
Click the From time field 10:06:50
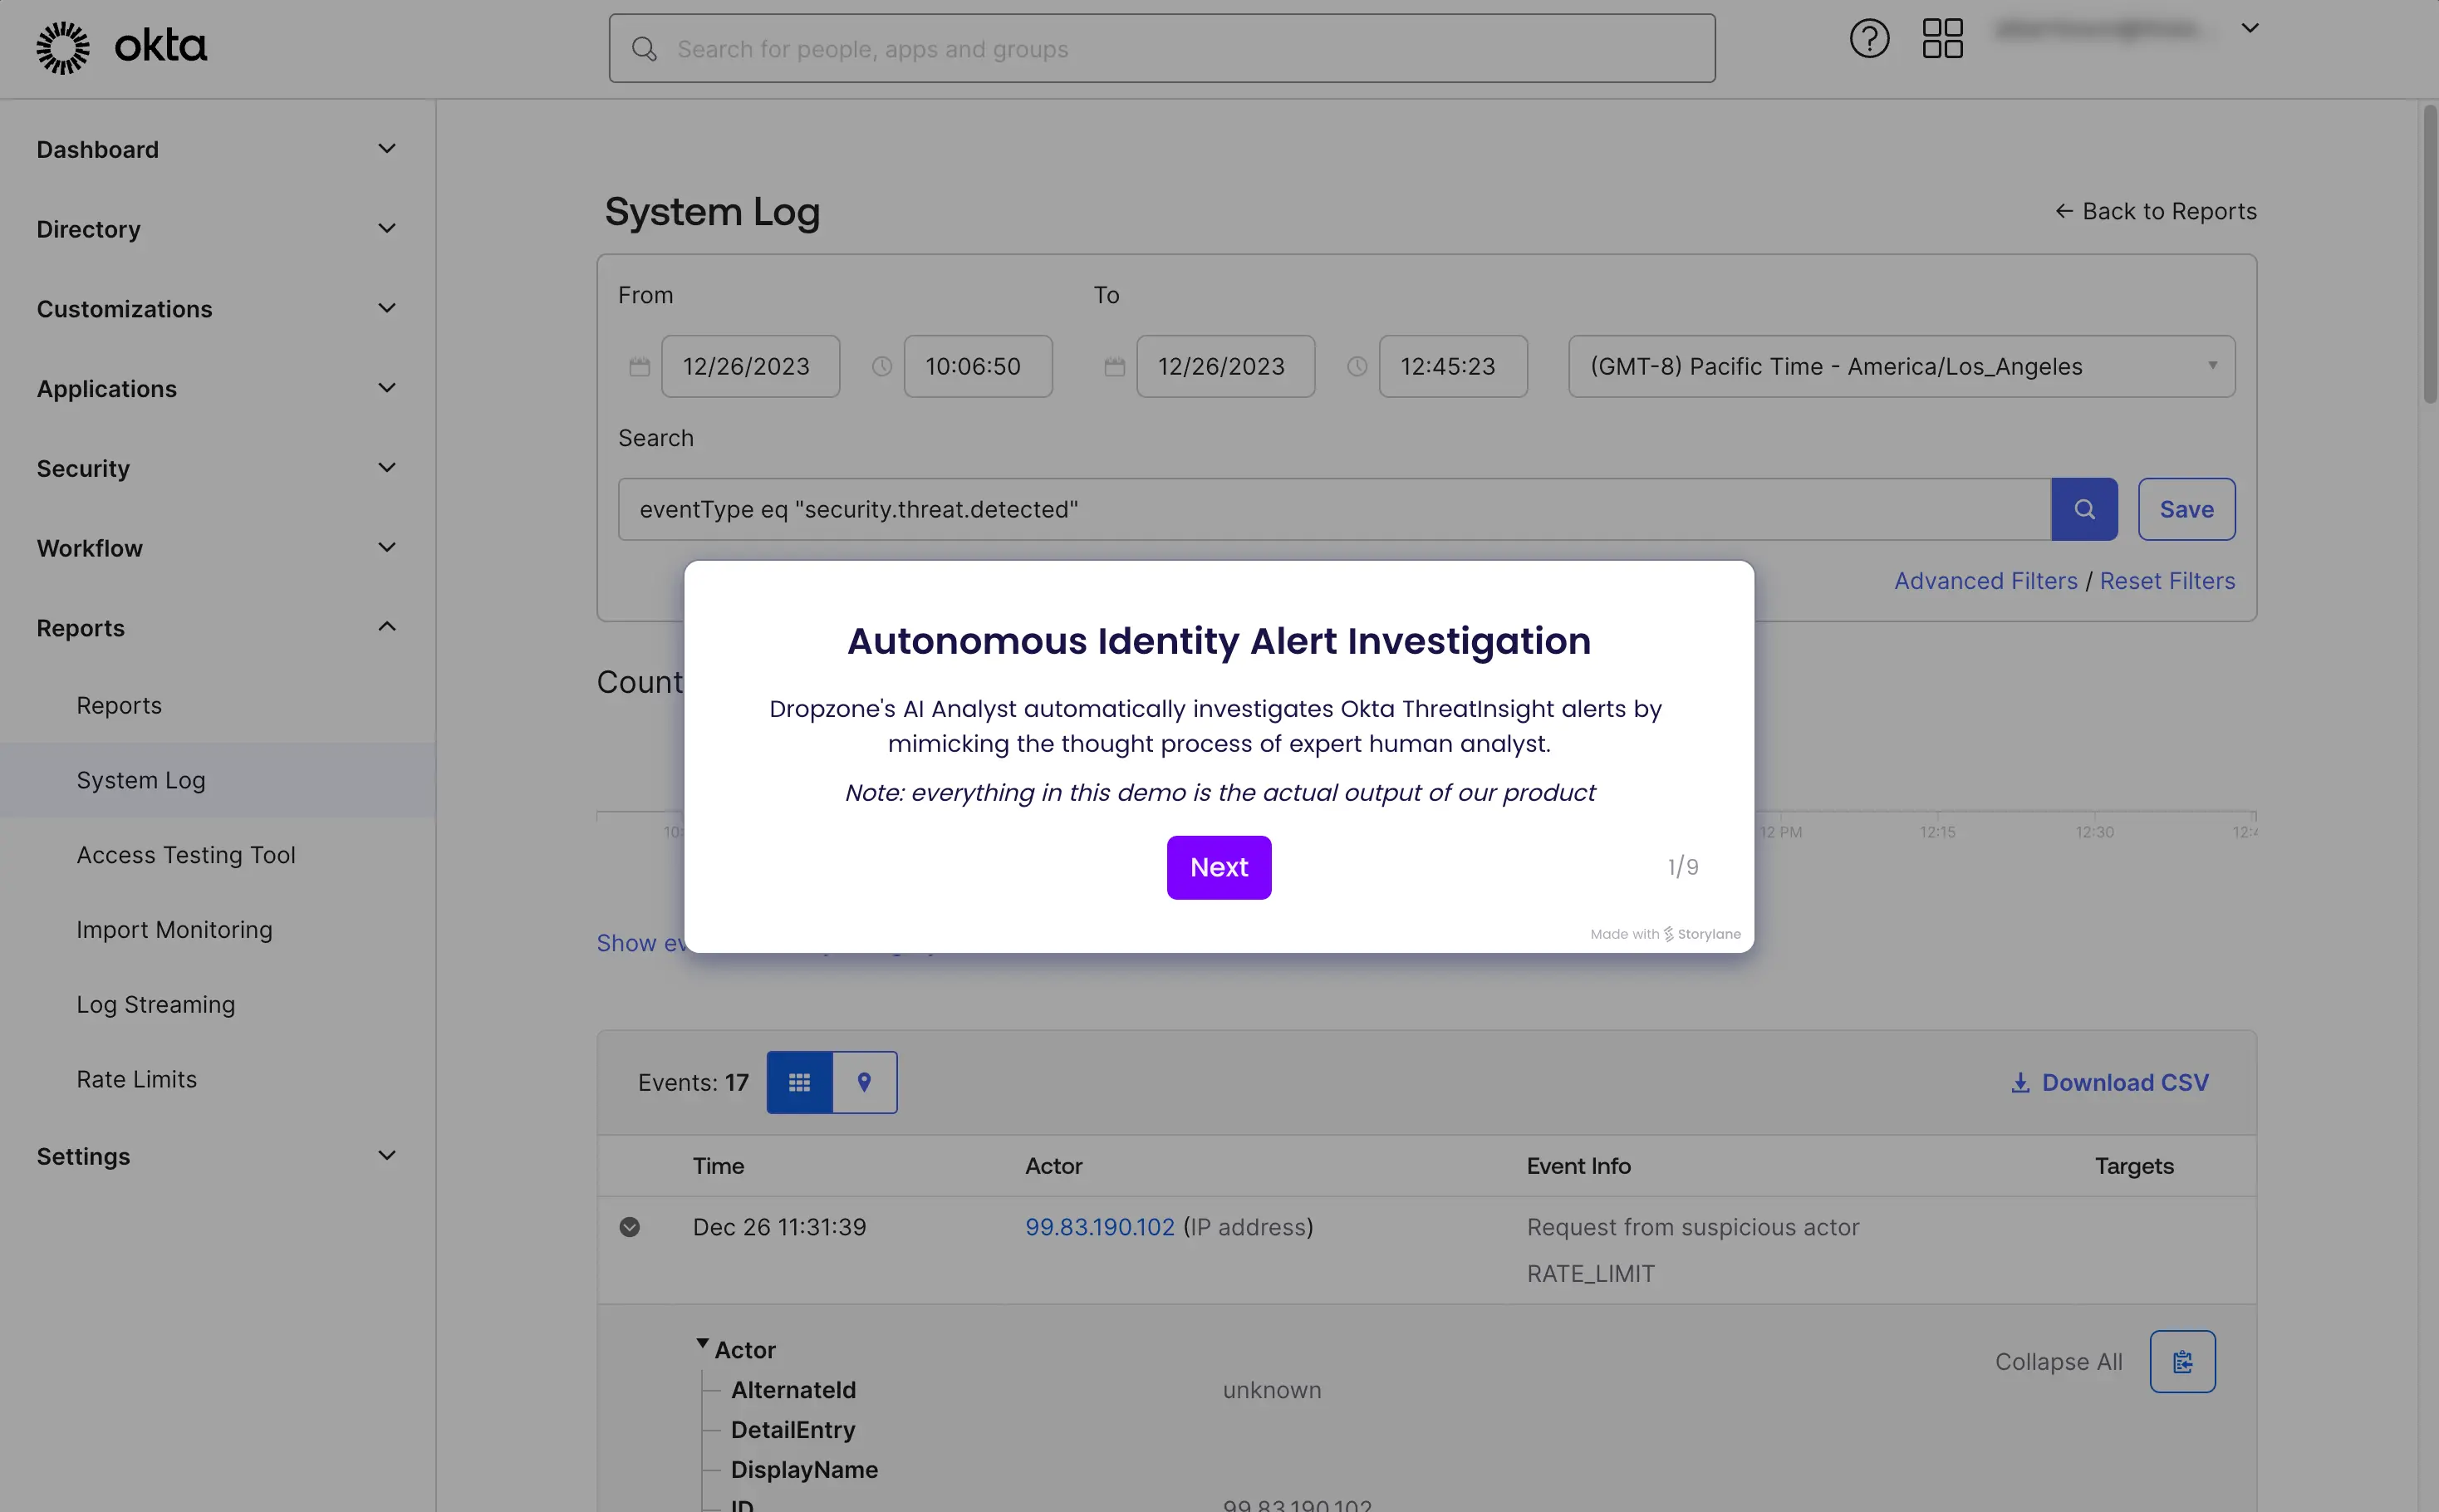coord(978,367)
